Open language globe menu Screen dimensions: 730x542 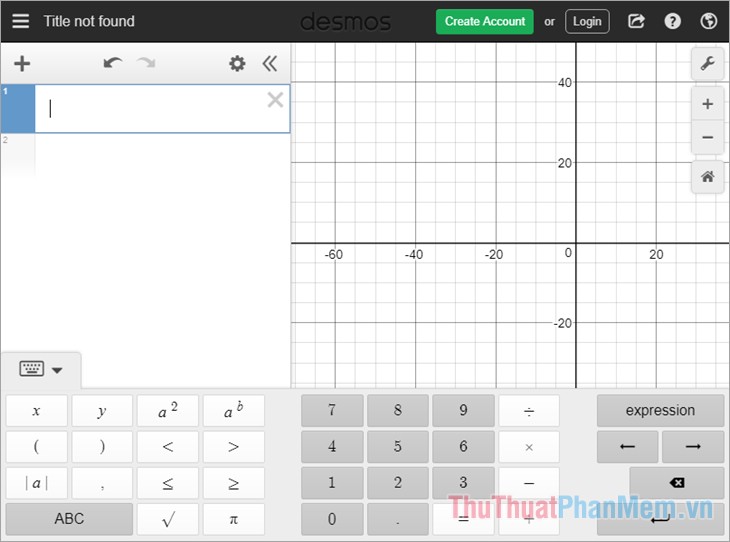click(x=709, y=21)
